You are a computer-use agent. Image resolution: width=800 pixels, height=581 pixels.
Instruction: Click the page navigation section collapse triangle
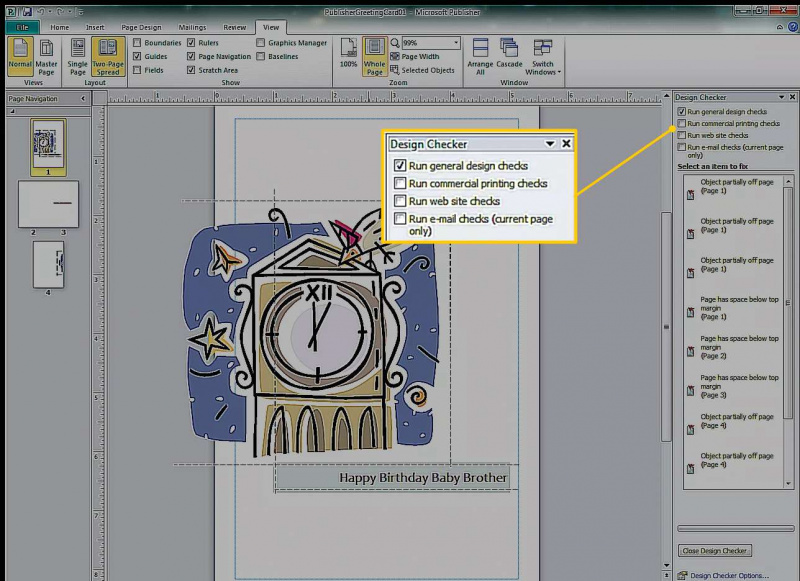tap(12, 111)
